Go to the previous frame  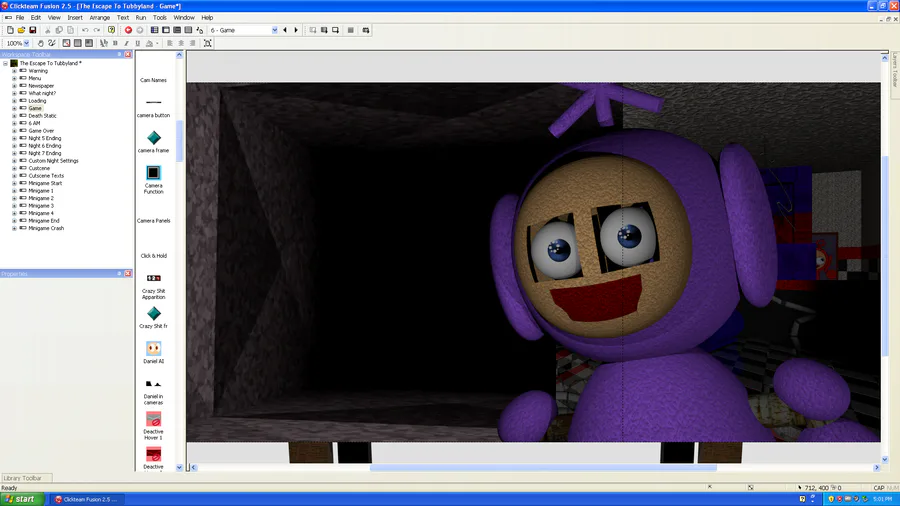285,30
